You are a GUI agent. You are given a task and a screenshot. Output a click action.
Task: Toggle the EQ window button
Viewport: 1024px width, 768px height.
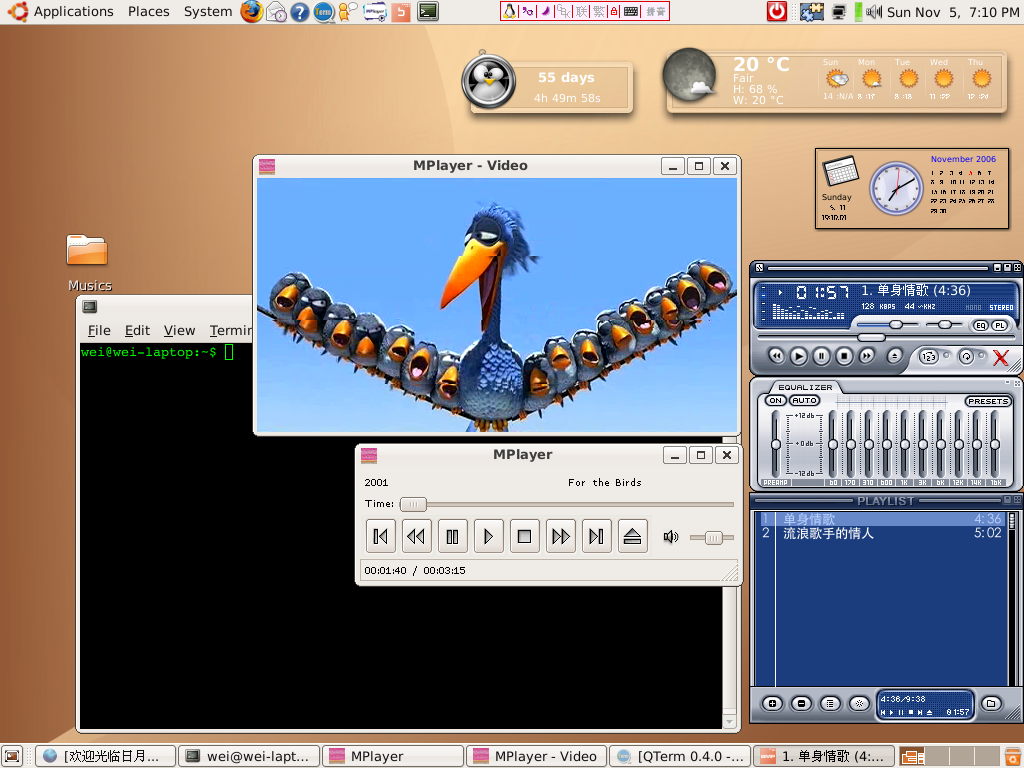click(x=980, y=325)
